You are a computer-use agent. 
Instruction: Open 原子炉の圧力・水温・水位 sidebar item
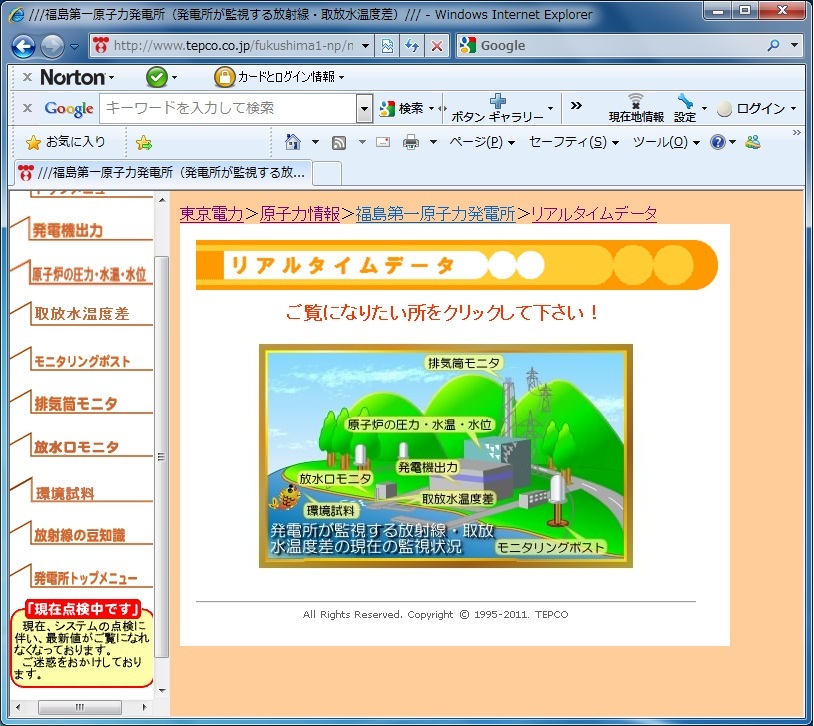(89, 274)
